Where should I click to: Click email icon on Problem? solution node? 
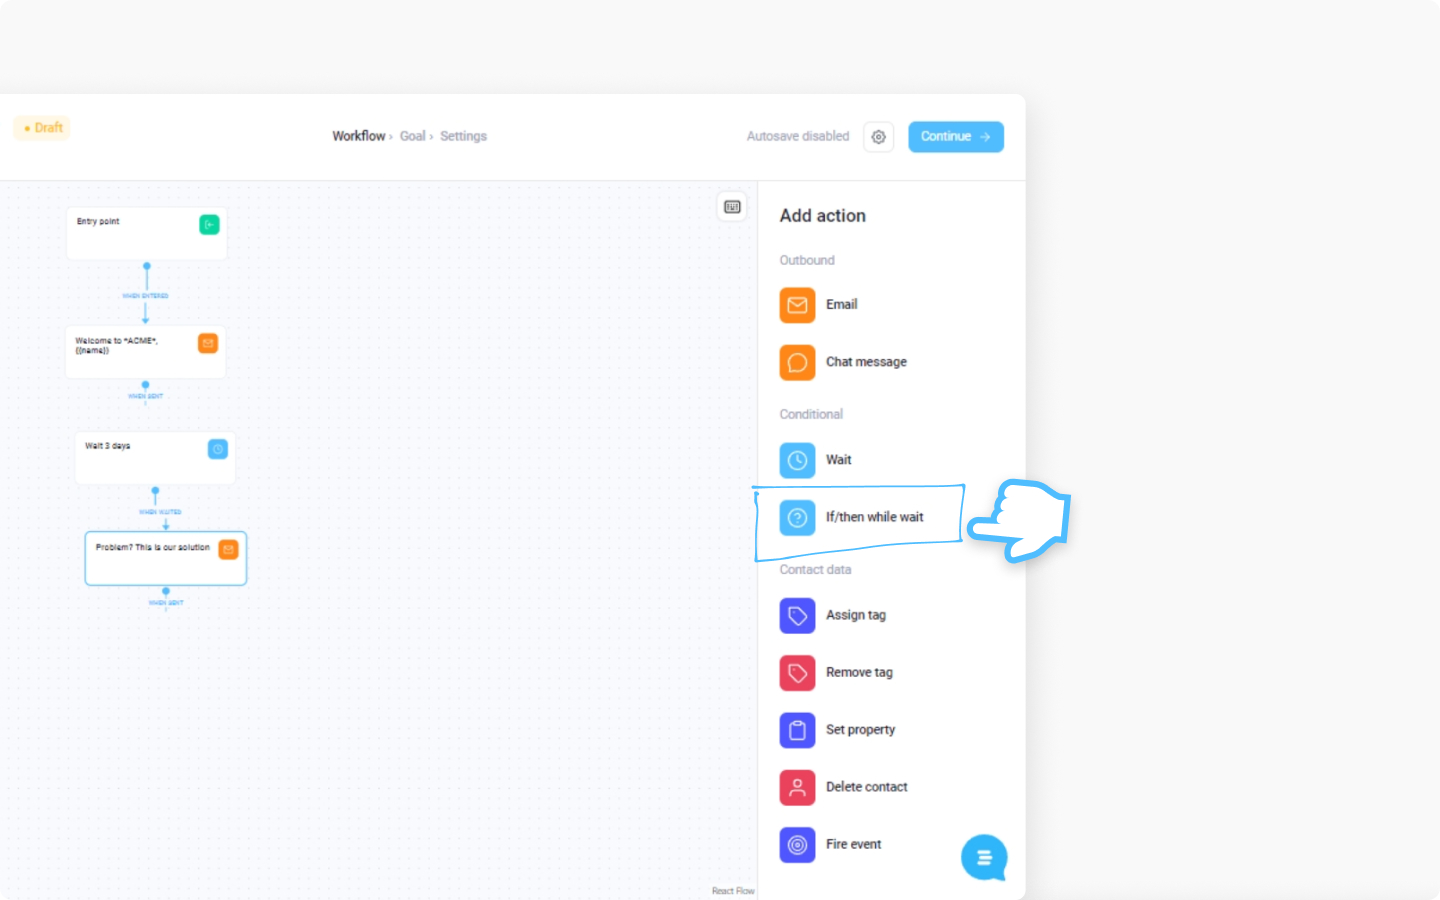[228, 549]
